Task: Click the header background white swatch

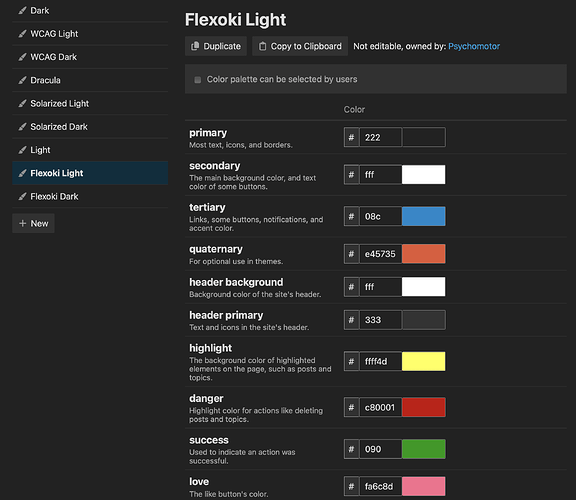Action: coord(424,287)
